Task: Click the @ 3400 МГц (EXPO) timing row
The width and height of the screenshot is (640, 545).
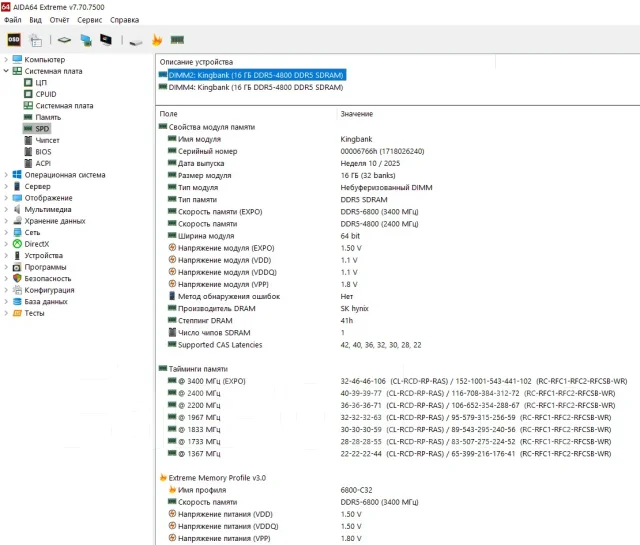Action: [x=398, y=381]
